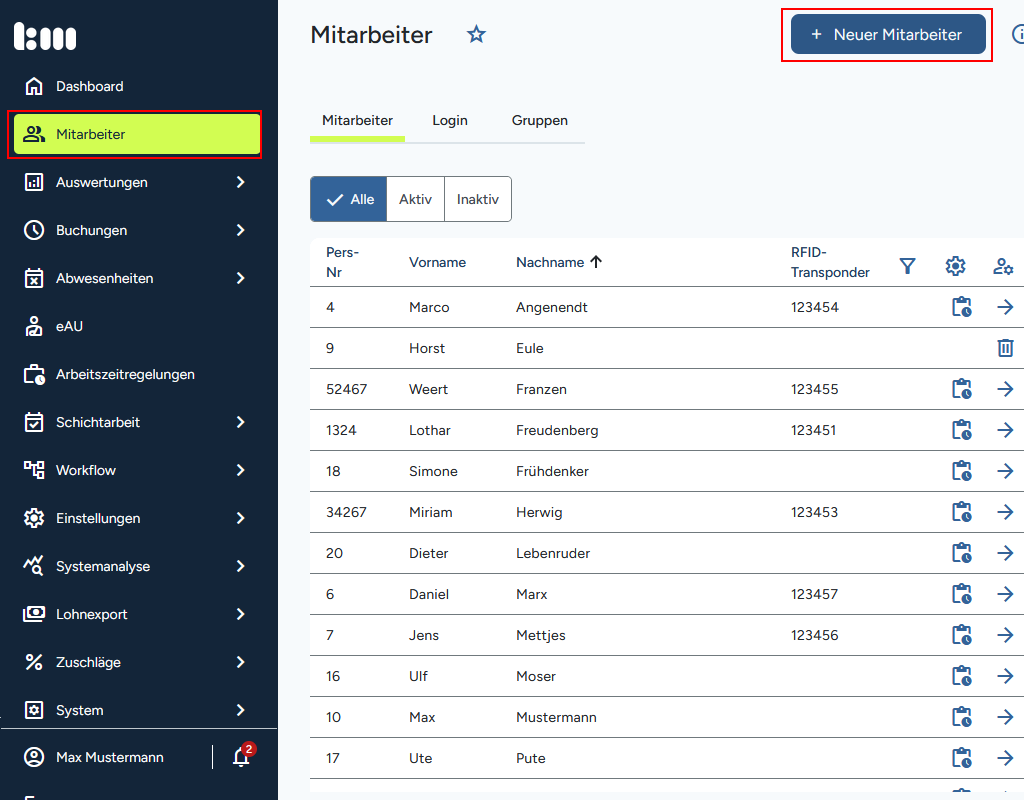1024x800 pixels.
Task: Expand the Systemanalyse submenu chevron
Action: 240,566
